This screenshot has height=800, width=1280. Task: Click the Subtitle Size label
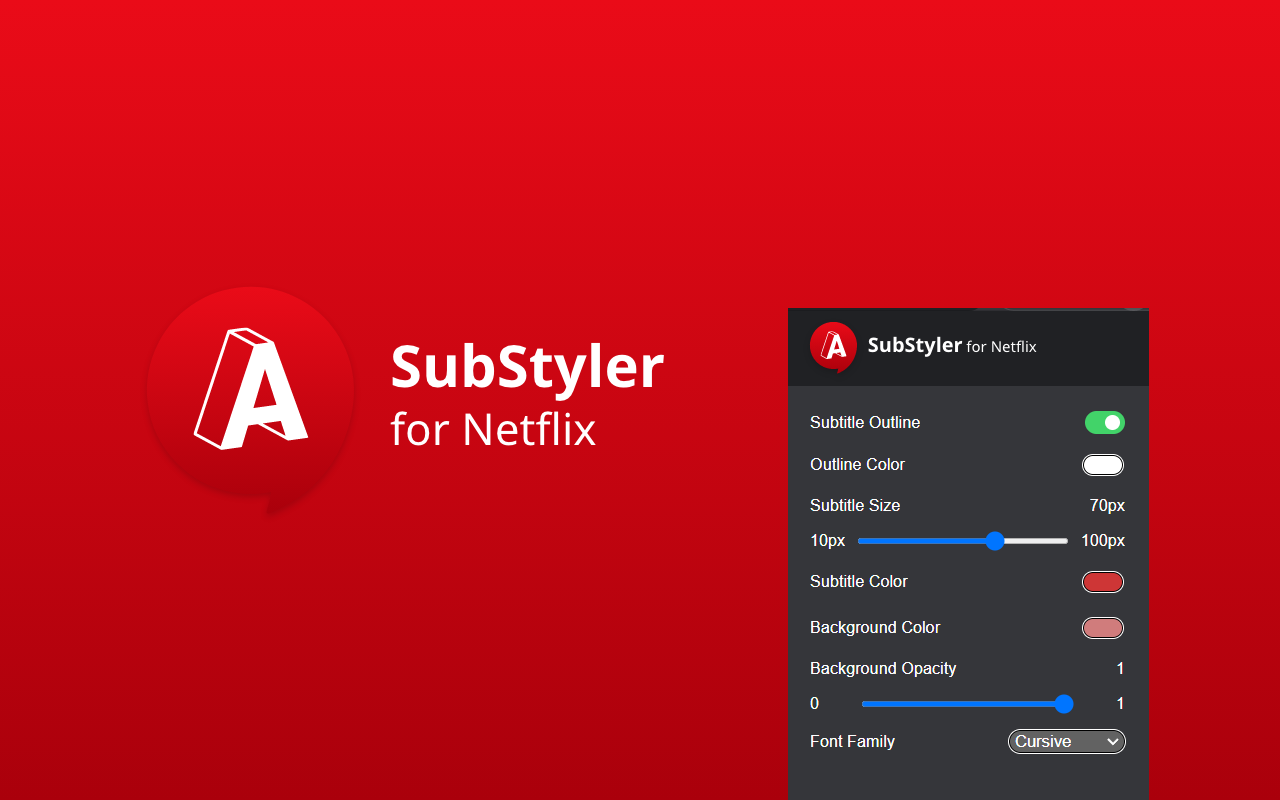[855, 505]
